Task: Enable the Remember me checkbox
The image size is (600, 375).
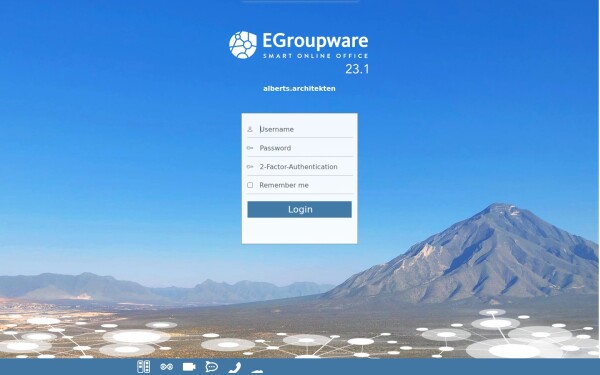Action: (x=250, y=185)
